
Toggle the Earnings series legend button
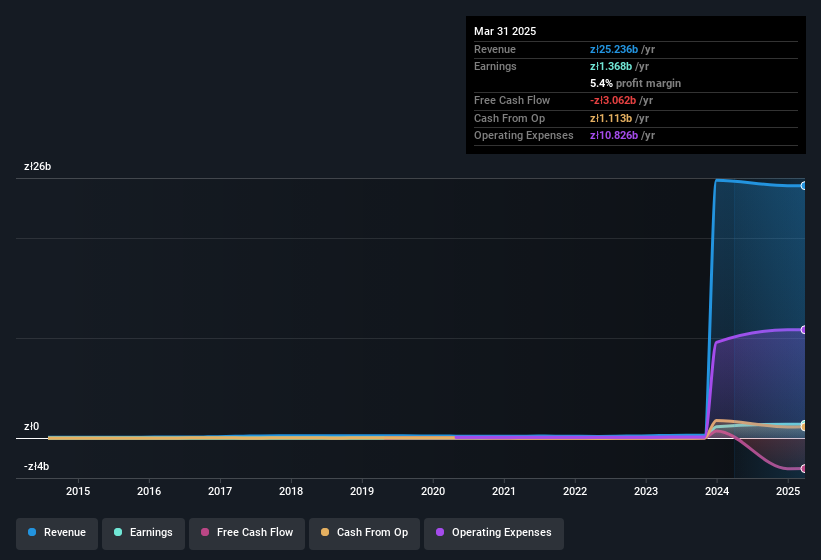pyautogui.click(x=143, y=533)
